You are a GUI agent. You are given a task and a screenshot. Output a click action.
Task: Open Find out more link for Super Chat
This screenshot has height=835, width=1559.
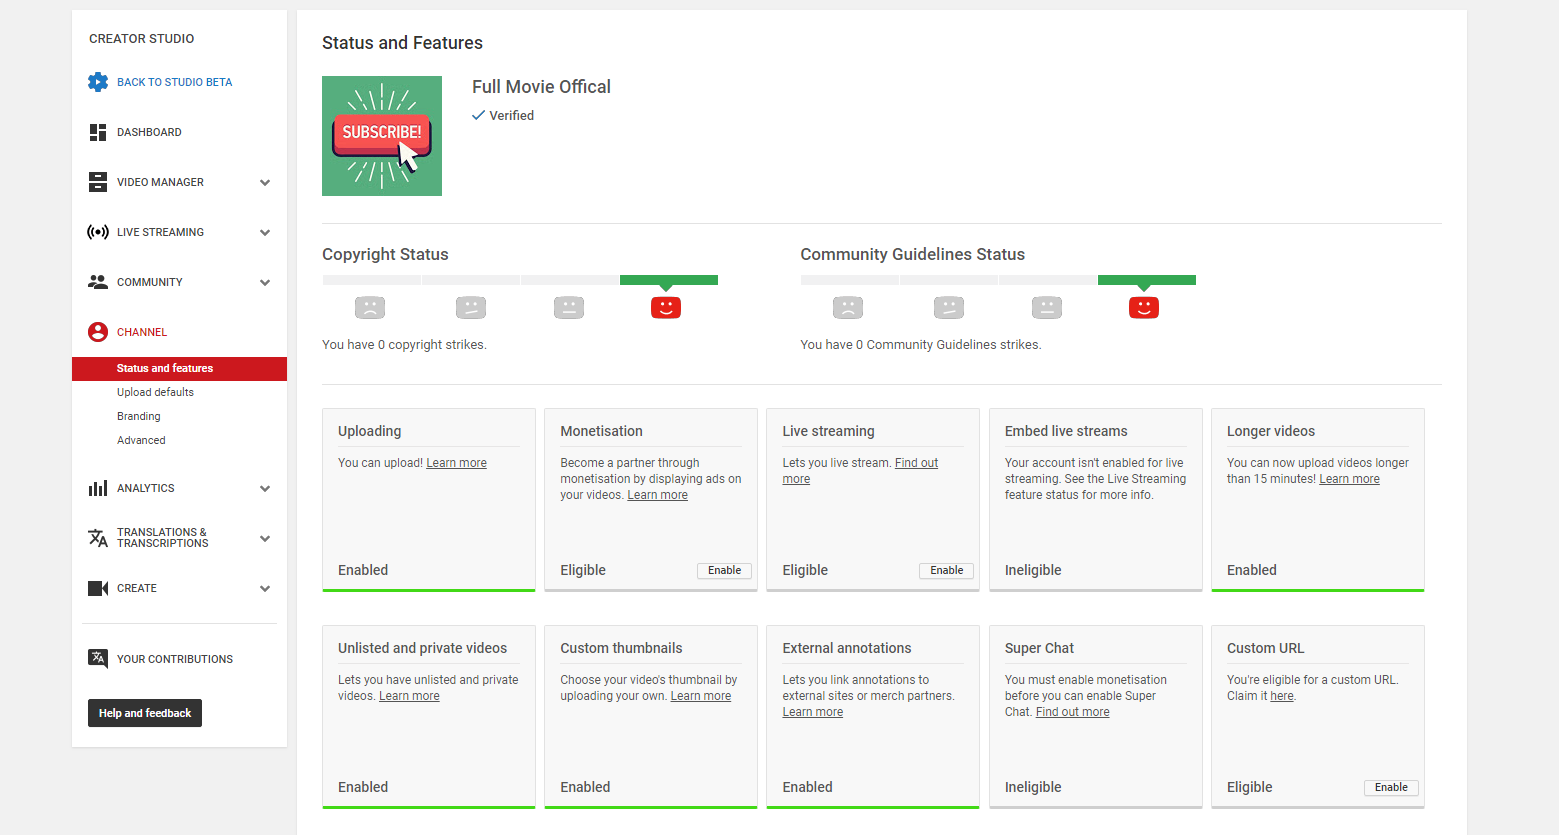[1073, 712]
